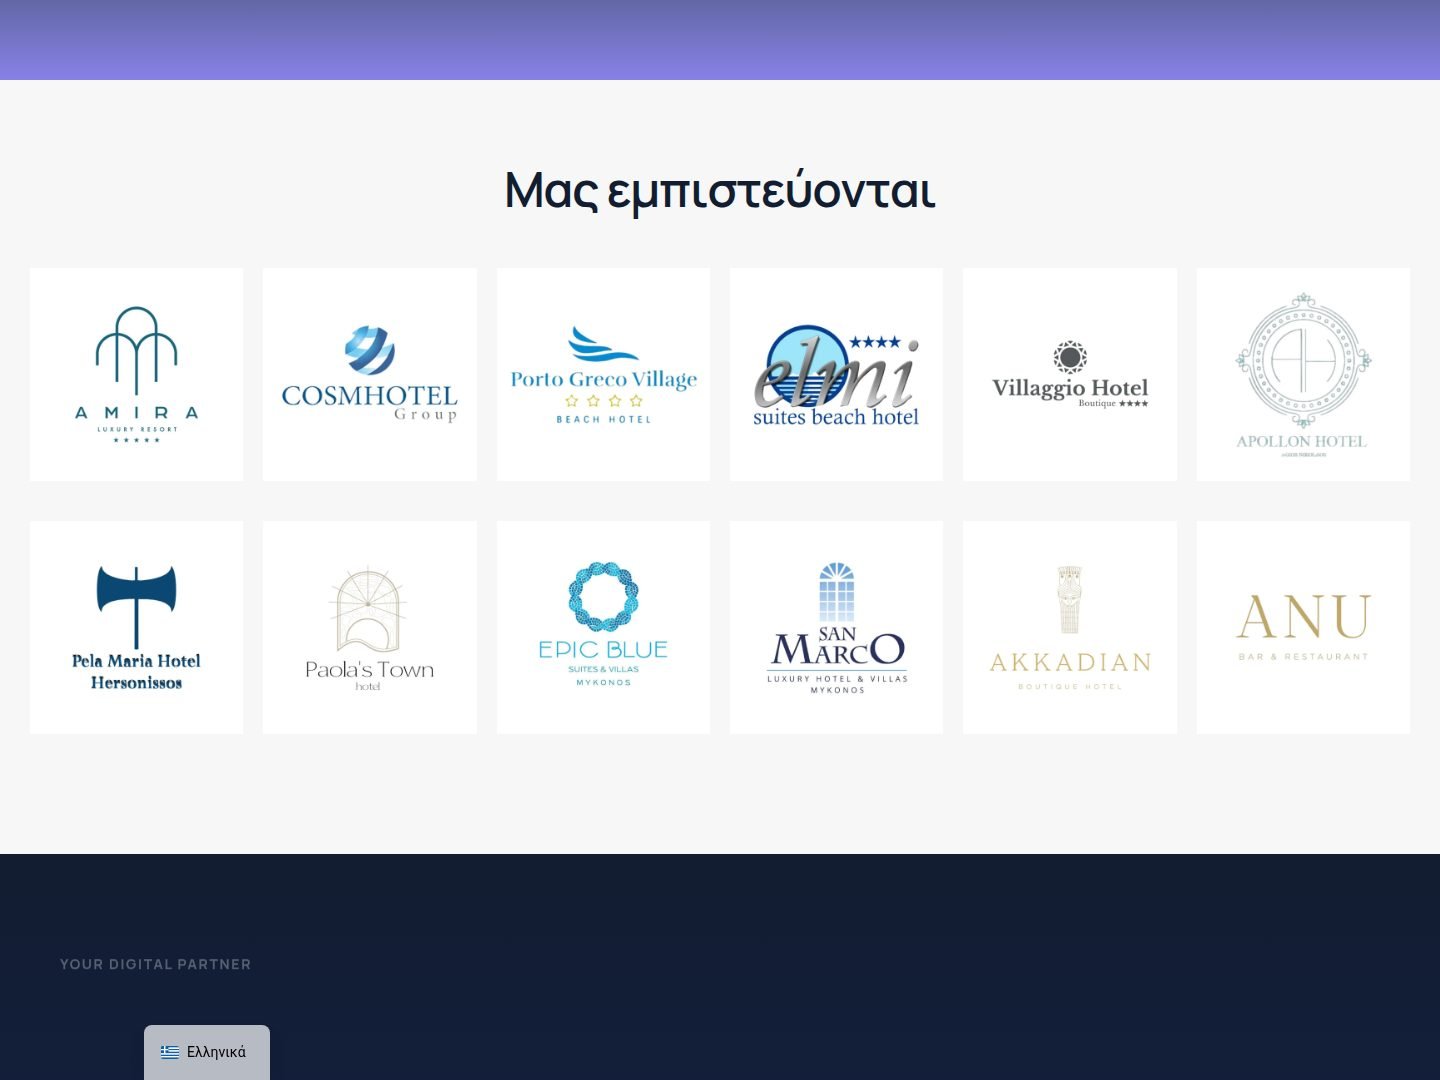Click the Akkadian Boutique Hotel logo

(1070, 627)
